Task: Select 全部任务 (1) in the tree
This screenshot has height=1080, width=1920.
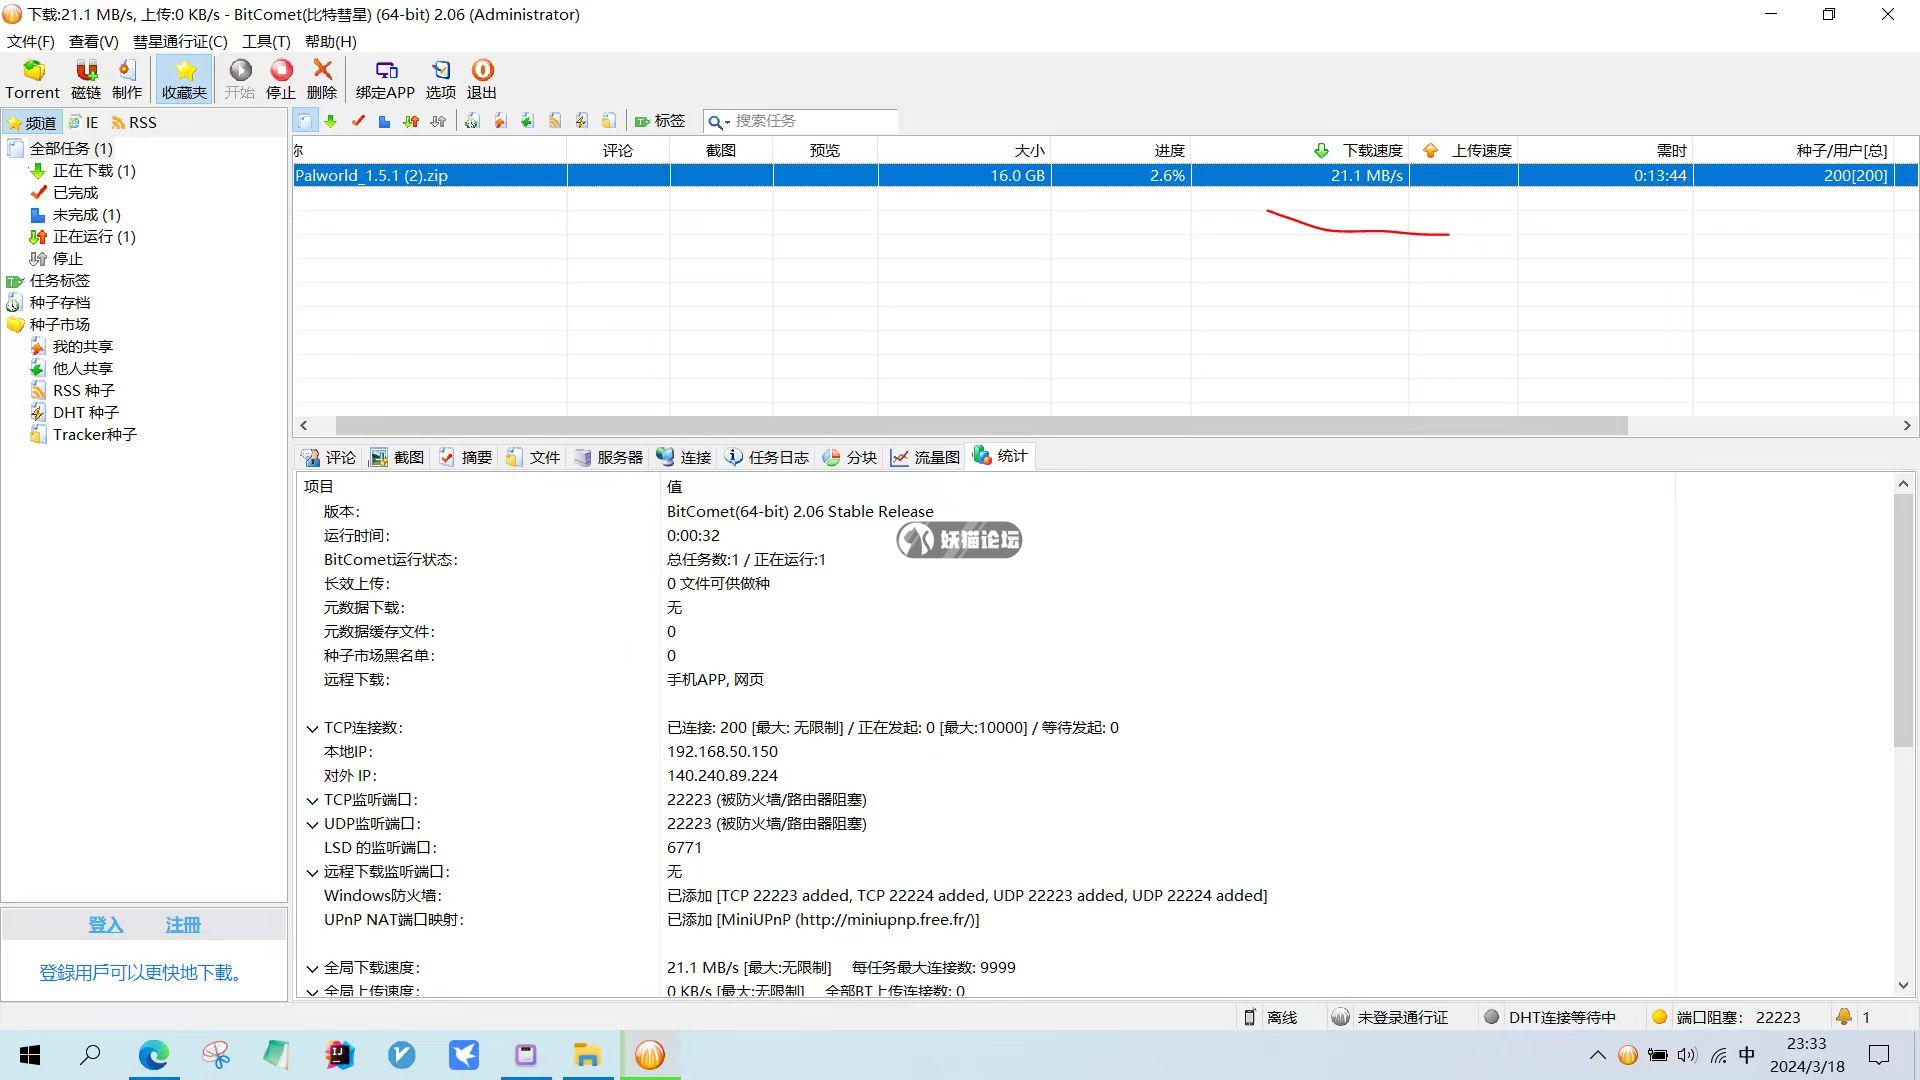Action: pyautogui.click(x=70, y=148)
